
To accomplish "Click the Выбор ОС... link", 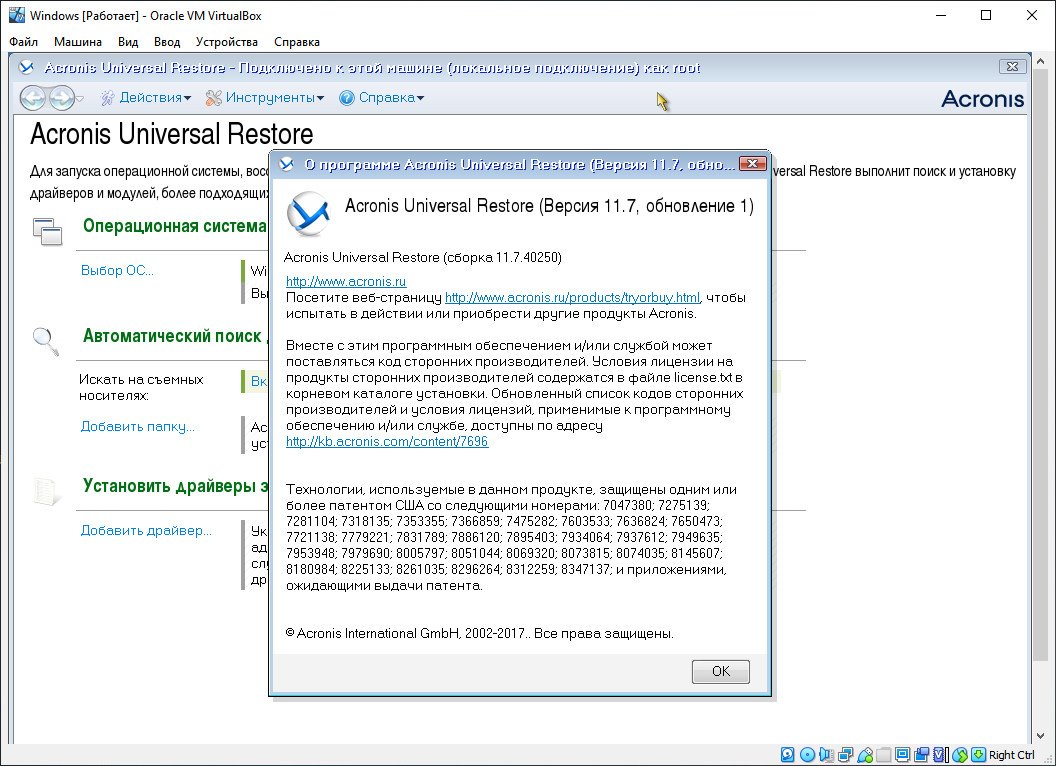I will (x=117, y=271).
